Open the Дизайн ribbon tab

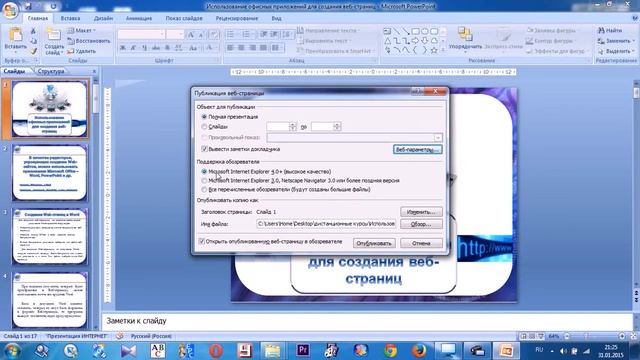tap(103, 18)
